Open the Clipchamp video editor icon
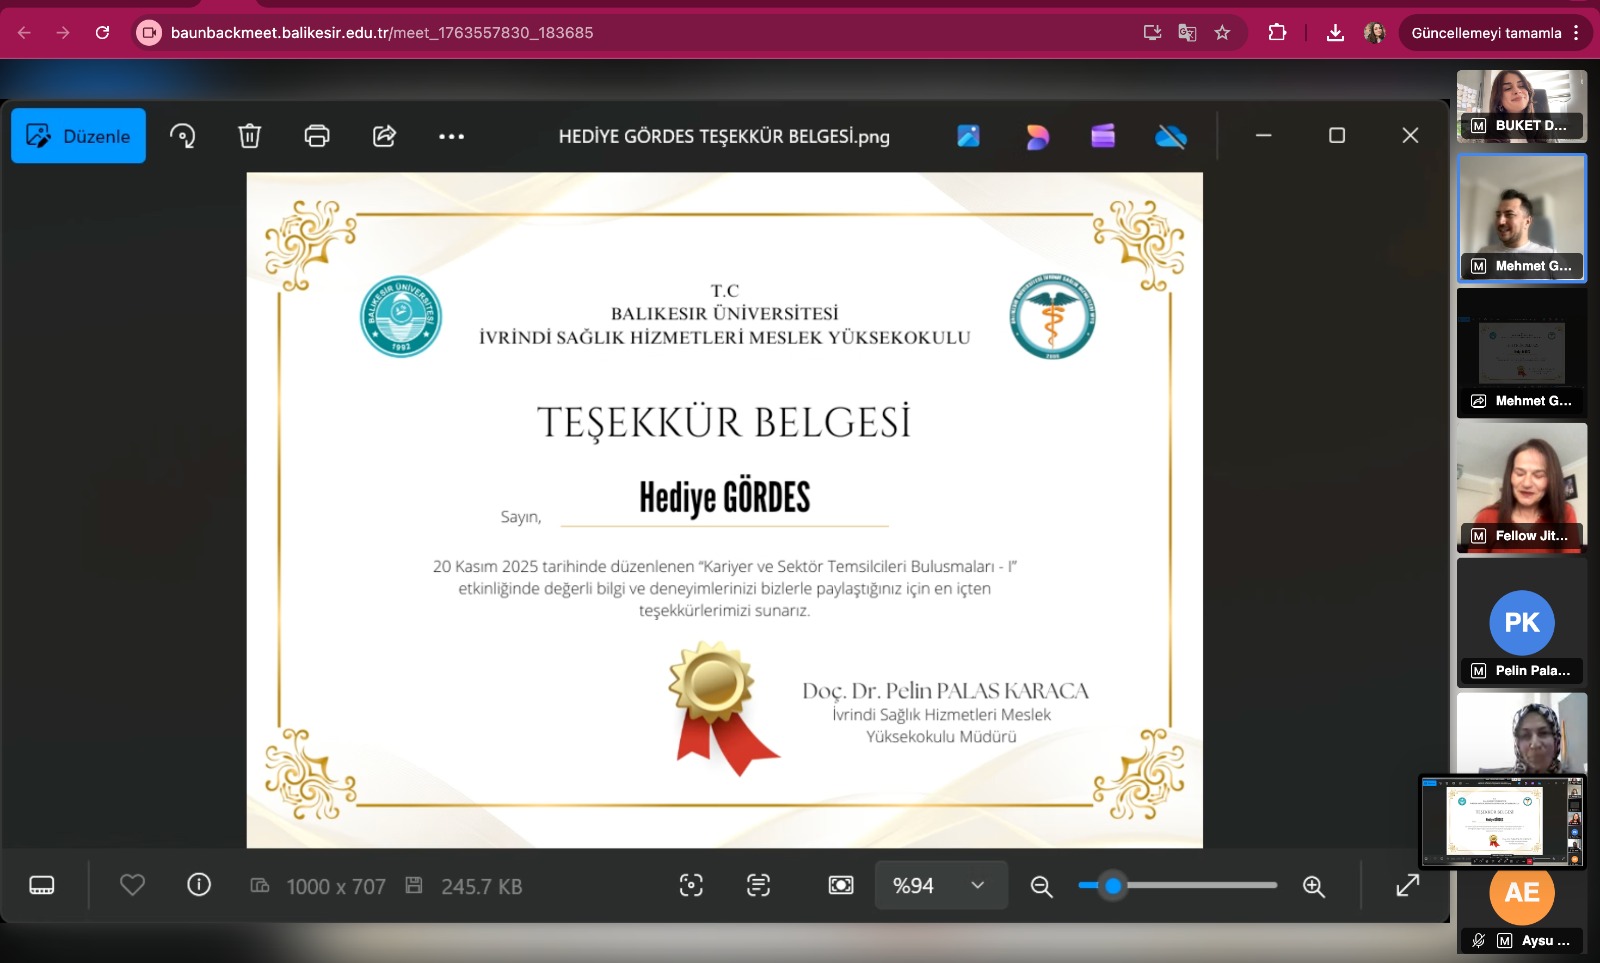Image resolution: width=1600 pixels, height=963 pixels. 1103,136
